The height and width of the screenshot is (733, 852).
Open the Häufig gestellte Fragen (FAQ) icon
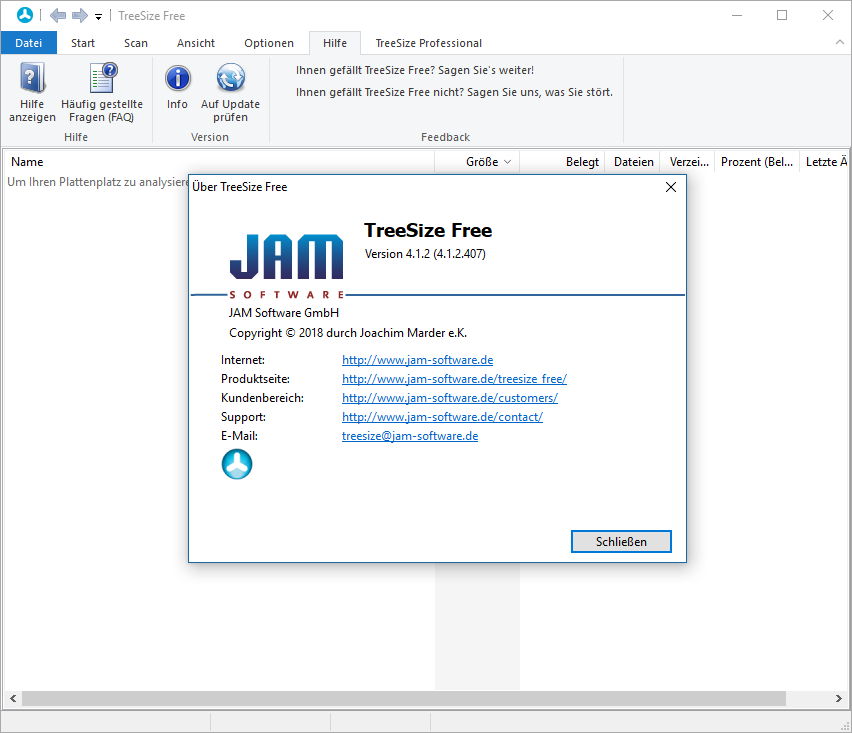(x=102, y=78)
